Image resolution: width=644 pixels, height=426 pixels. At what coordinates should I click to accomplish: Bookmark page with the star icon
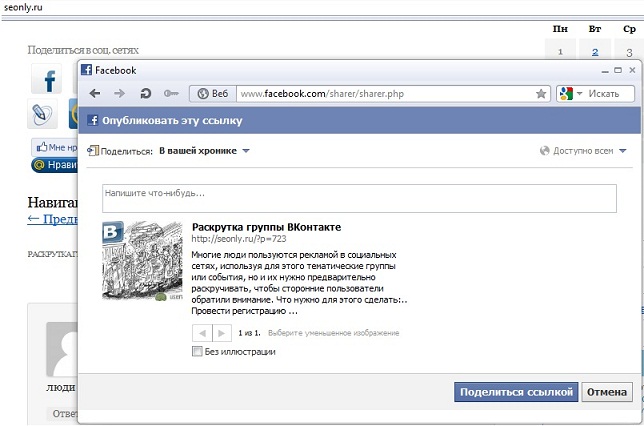(541, 93)
